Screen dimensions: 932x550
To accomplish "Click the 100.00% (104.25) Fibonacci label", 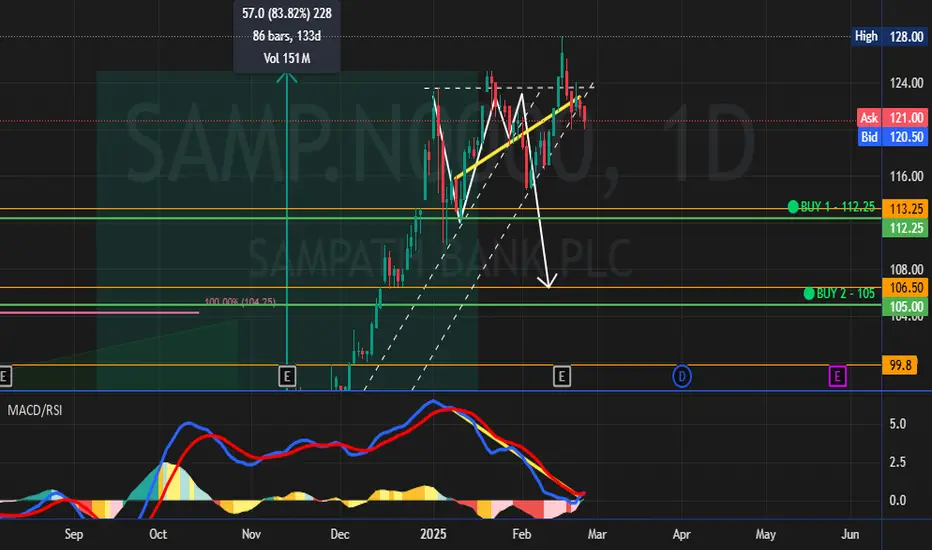I will point(240,302).
